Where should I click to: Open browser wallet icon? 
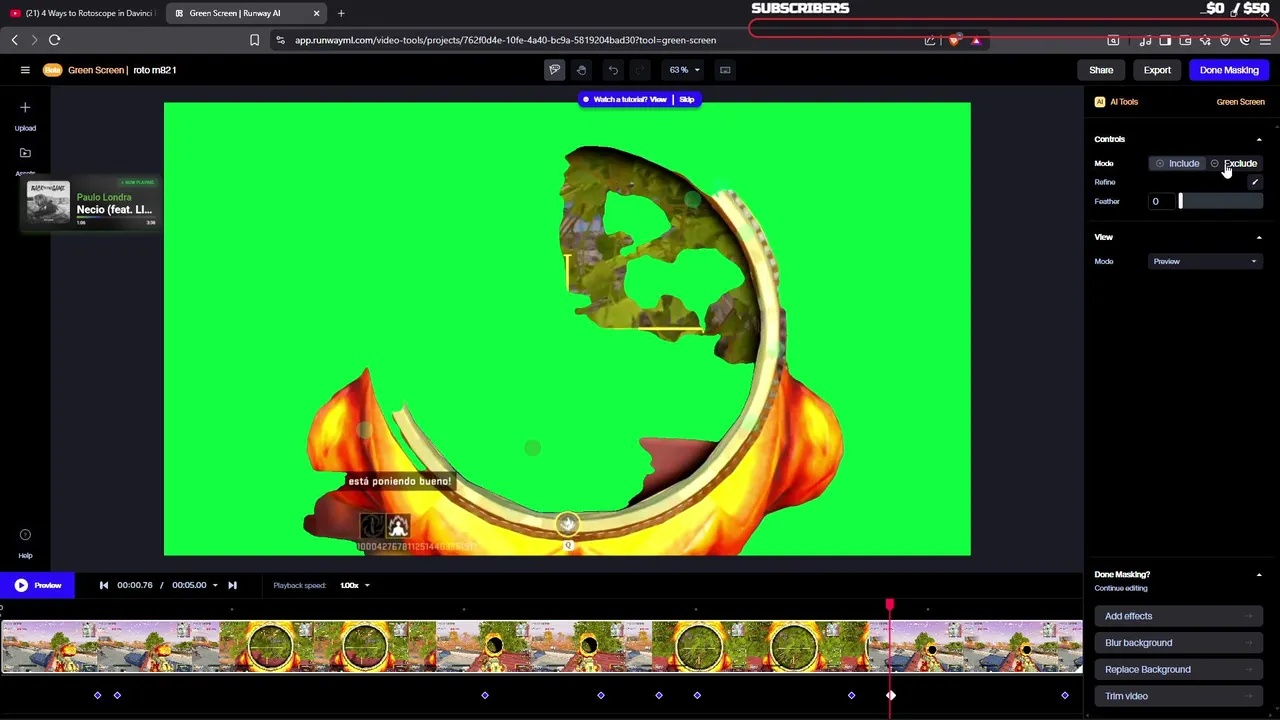(x=1185, y=40)
